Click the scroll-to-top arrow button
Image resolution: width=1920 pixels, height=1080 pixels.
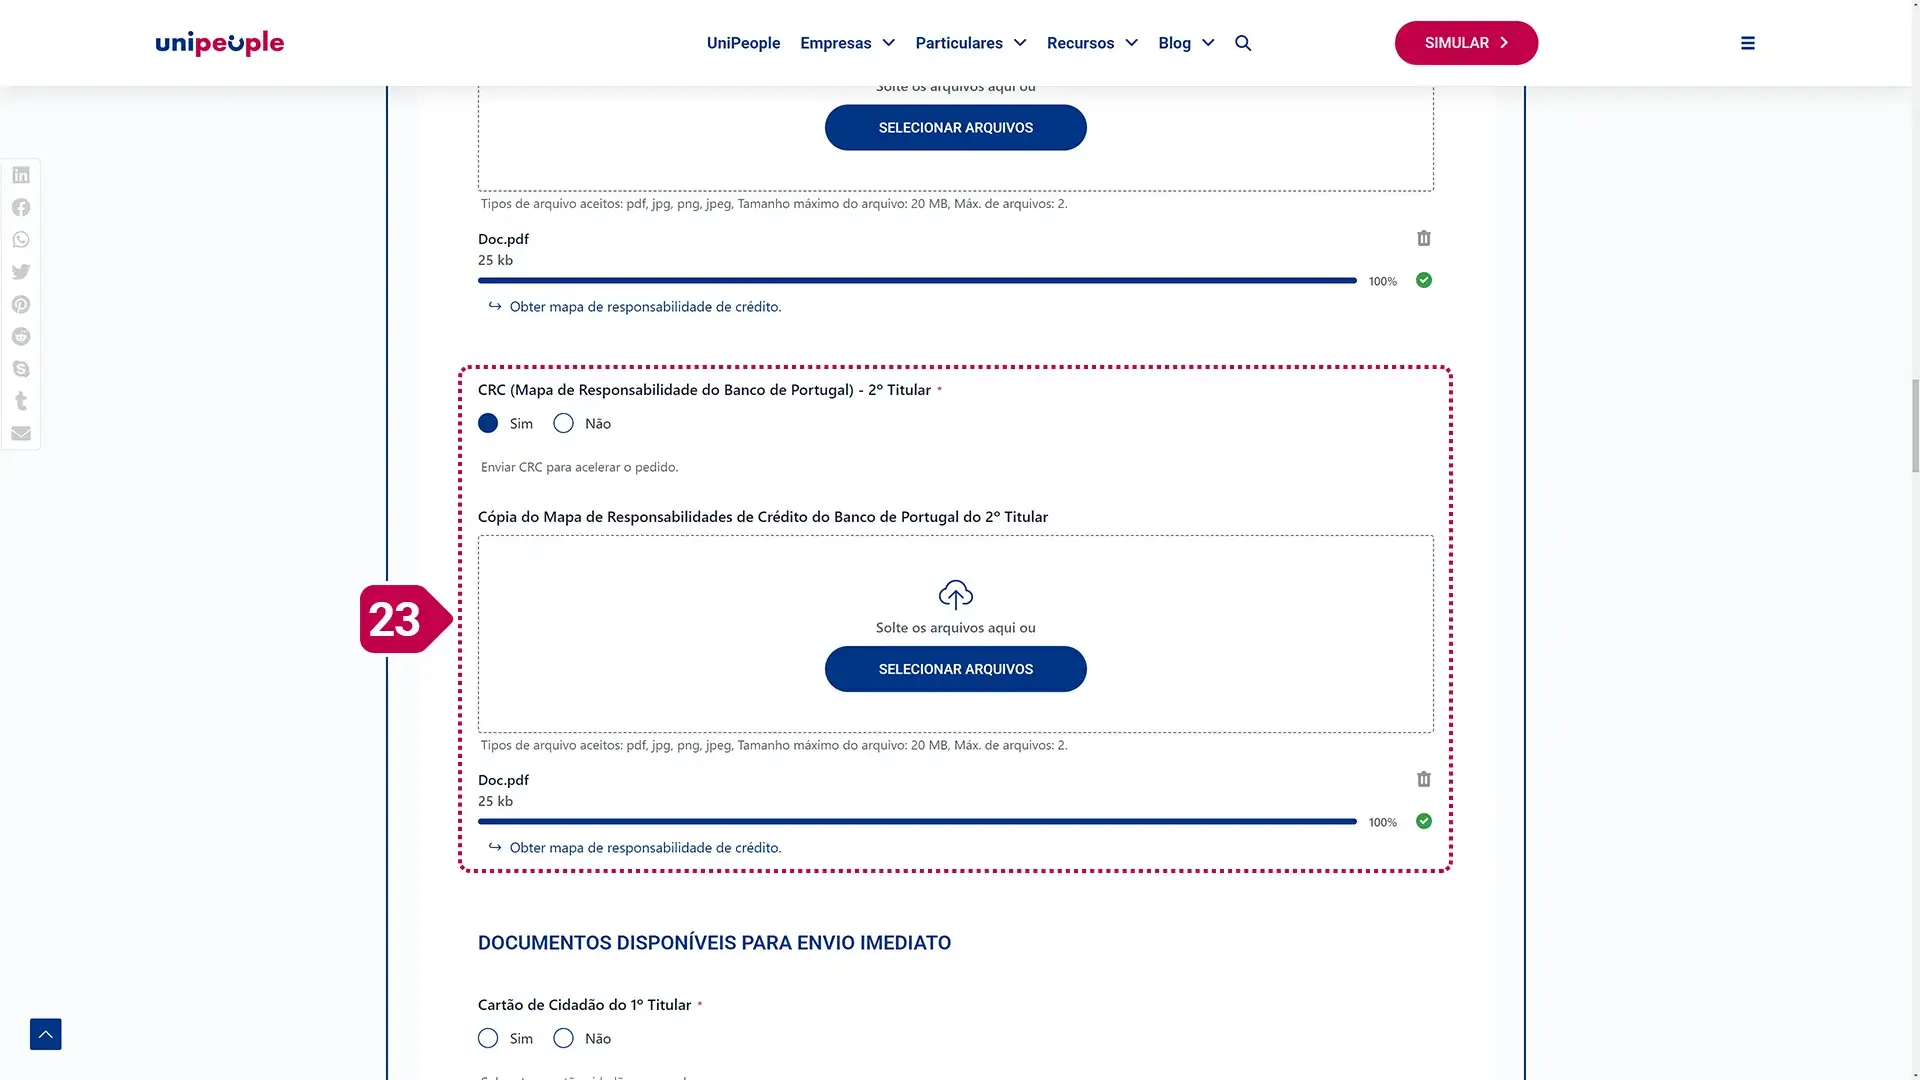[46, 1034]
